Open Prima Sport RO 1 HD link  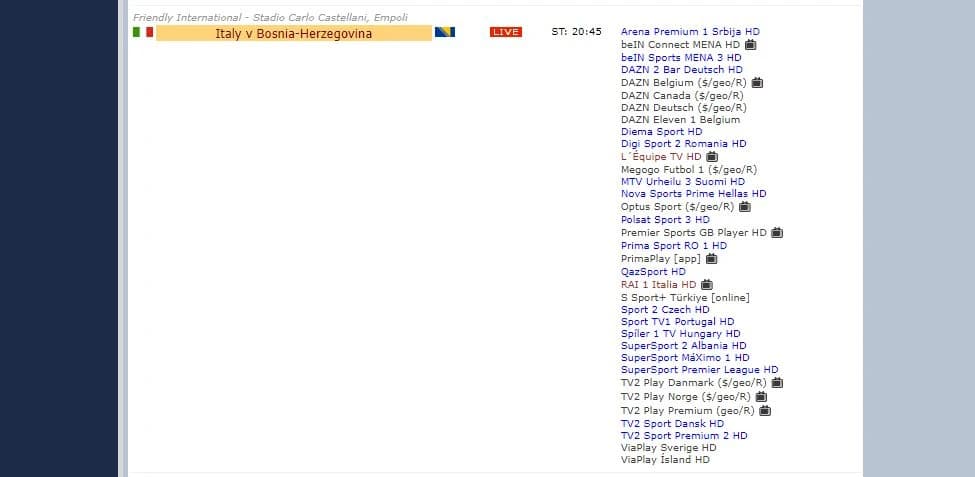pyautogui.click(x=674, y=246)
